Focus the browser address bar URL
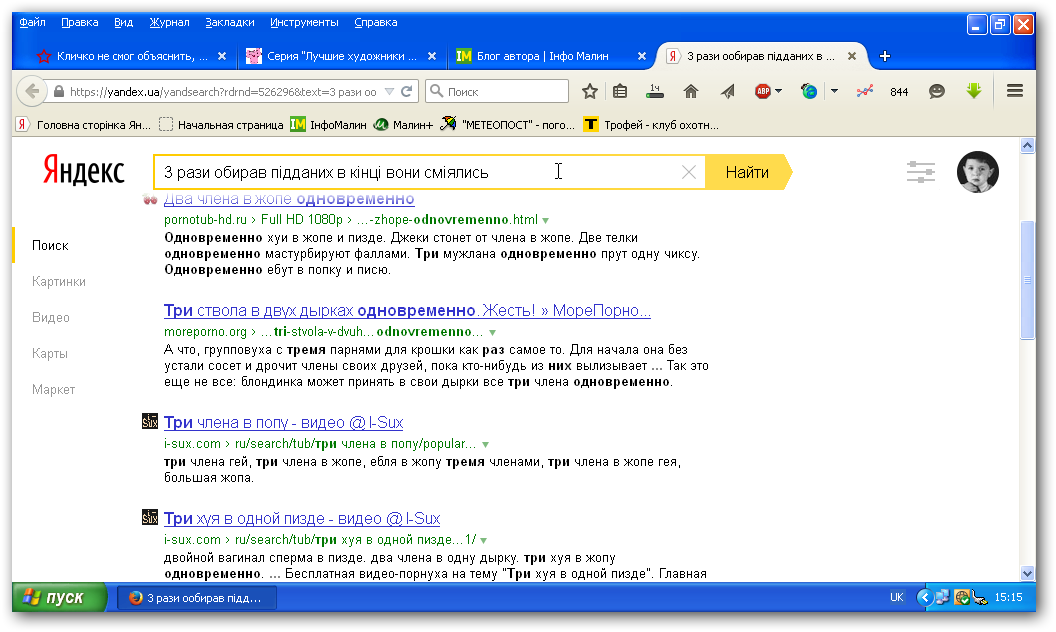Viewport: 1056px width, 632px height. 223,92
